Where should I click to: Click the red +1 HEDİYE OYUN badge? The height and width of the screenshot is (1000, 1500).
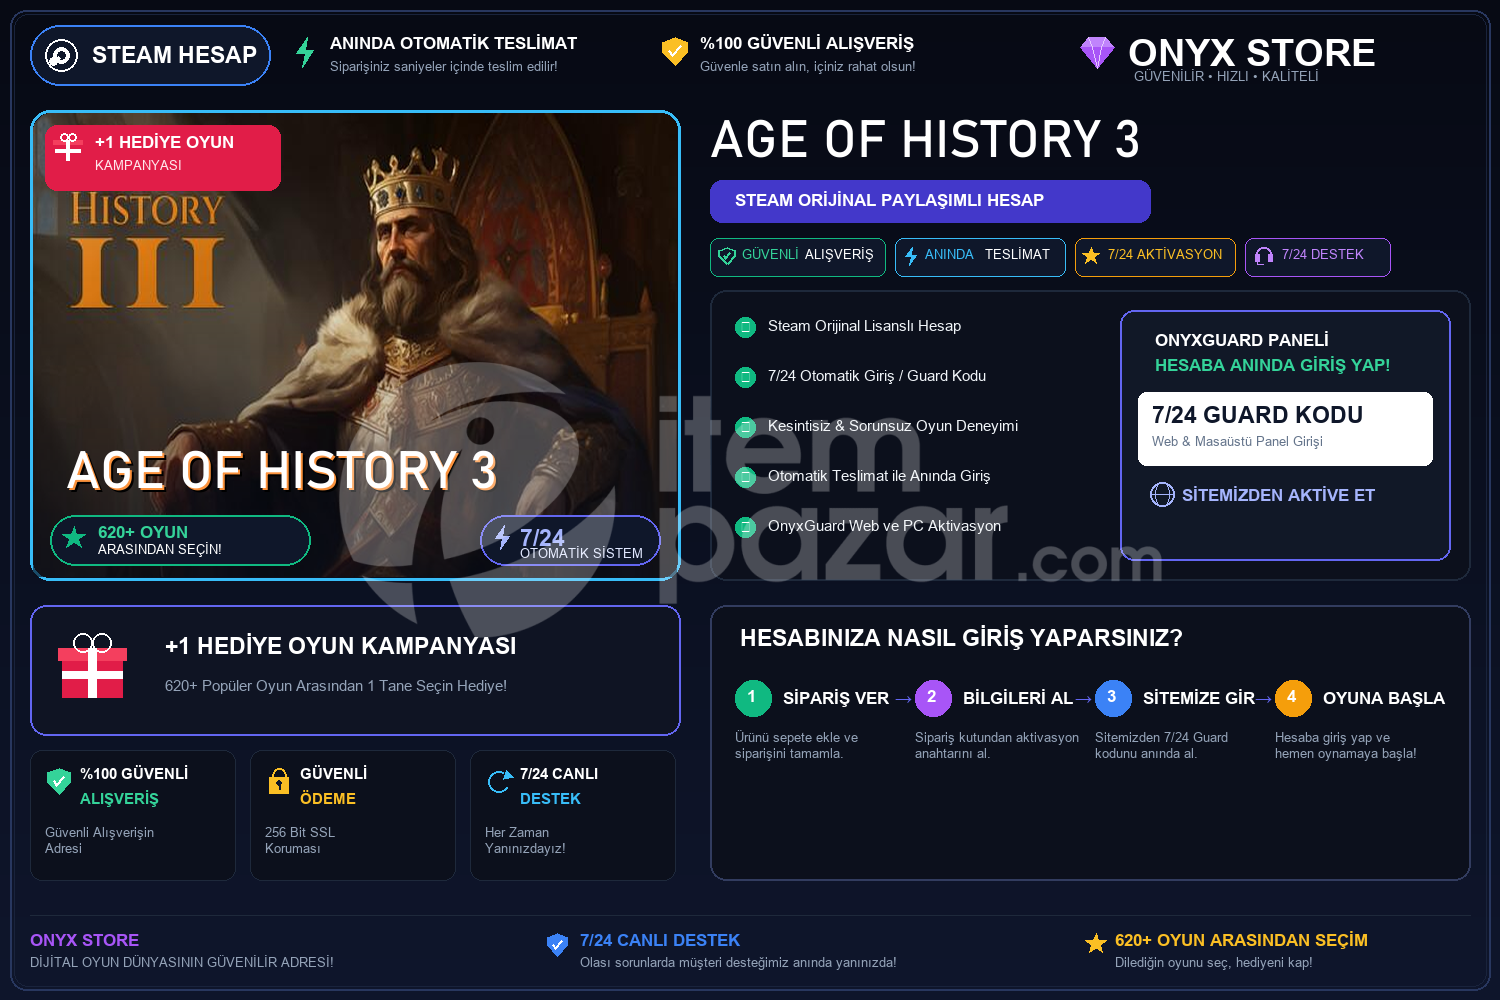click(163, 157)
